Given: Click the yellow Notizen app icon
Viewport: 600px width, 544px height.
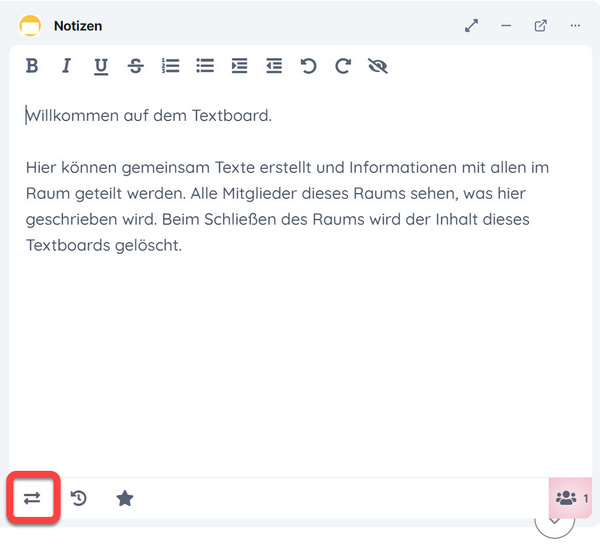Looking at the screenshot, I should 30,26.
